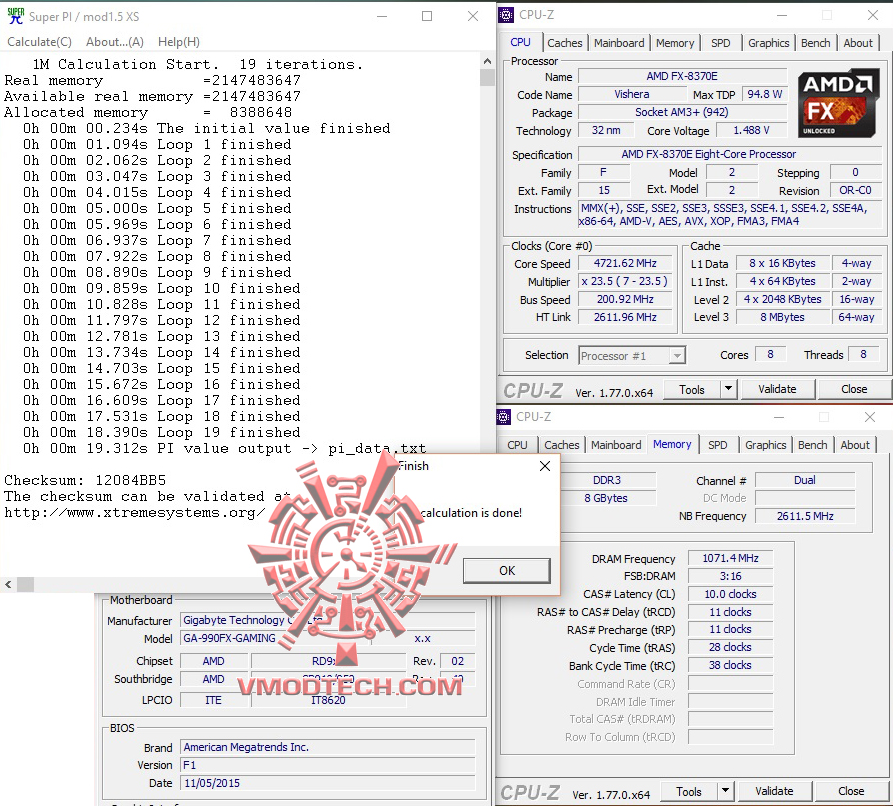Minimize the top CPU-Z window
The image size is (893, 806).
coord(781,15)
